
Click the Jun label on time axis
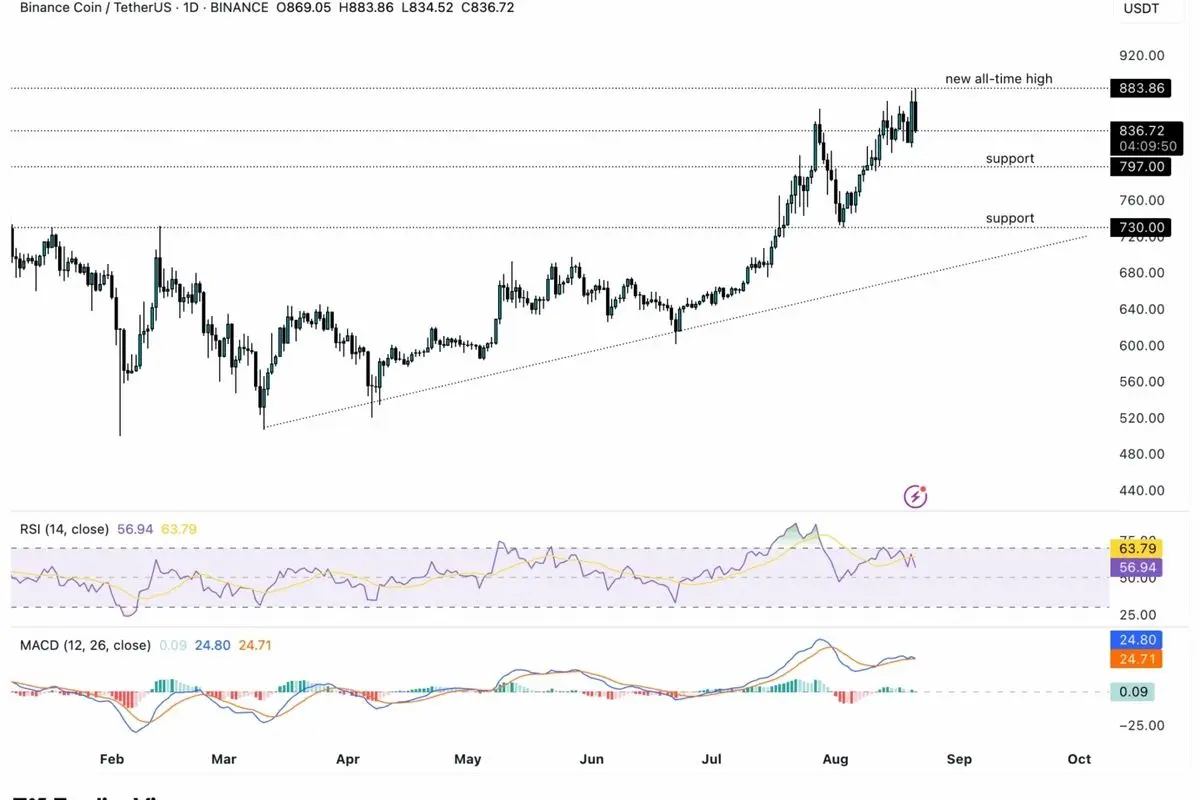point(592,760)
